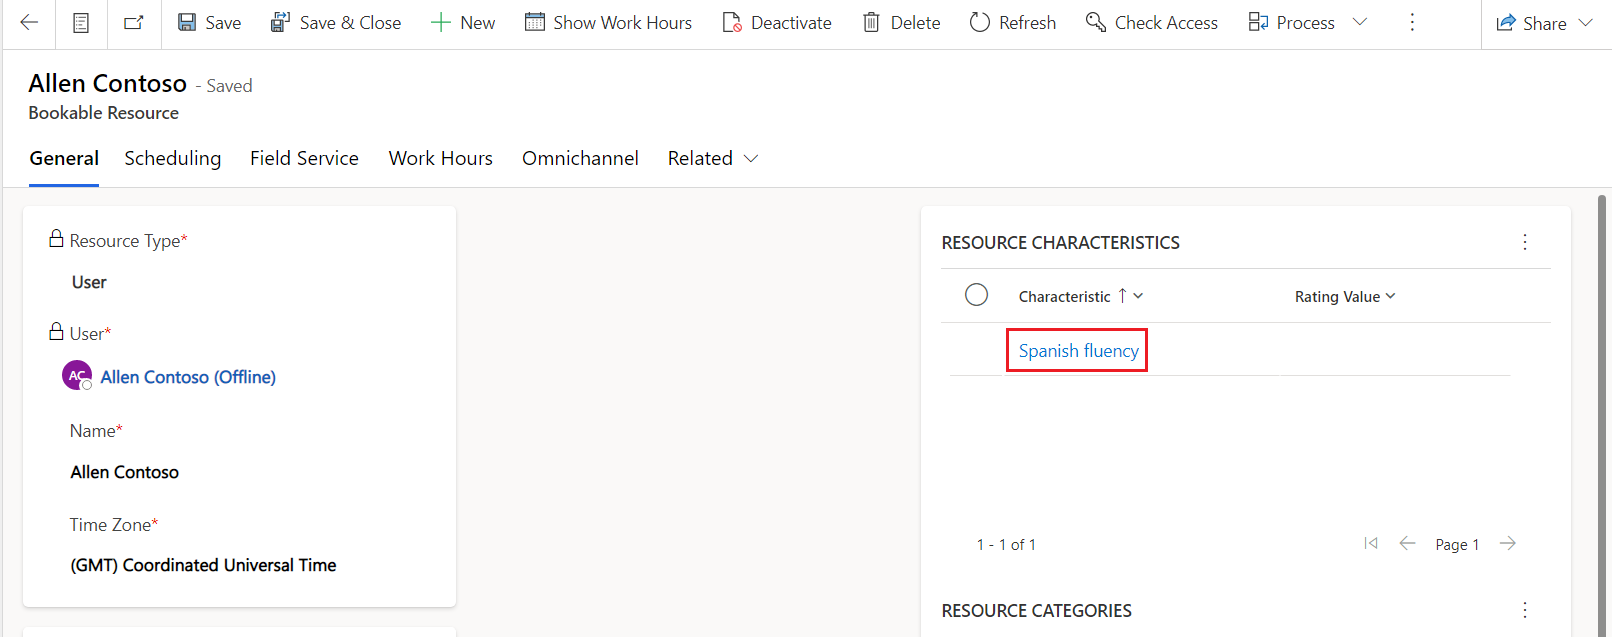Go to next page arrow

point(1508,543)
